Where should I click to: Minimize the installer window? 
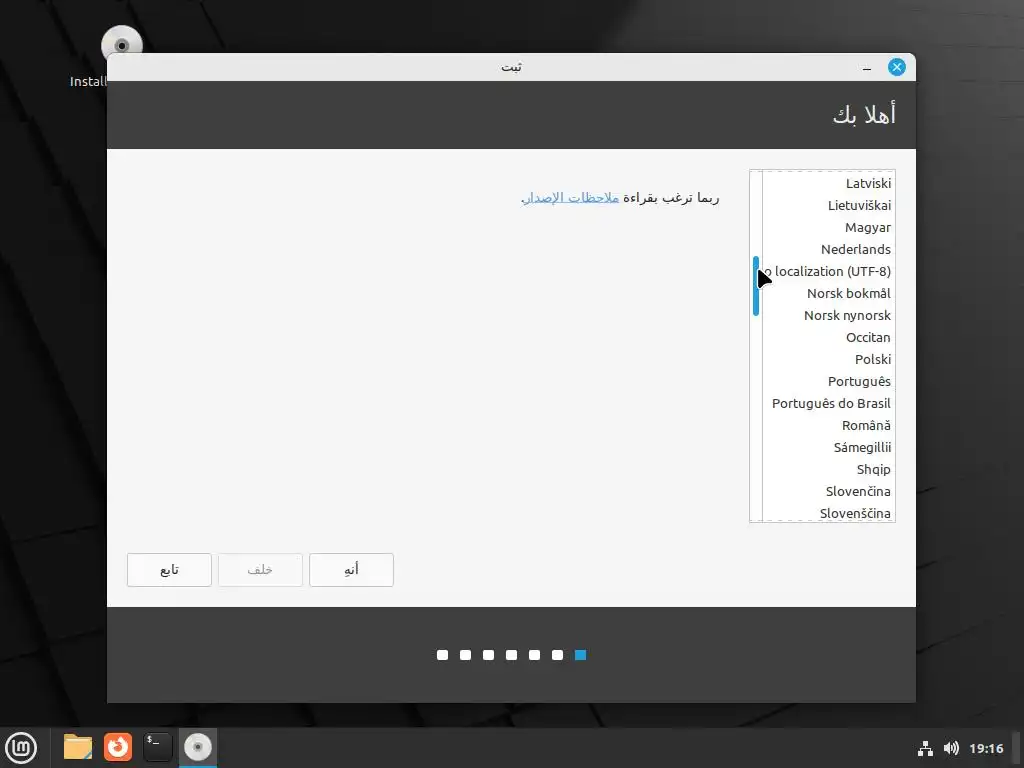coord(867,67)
